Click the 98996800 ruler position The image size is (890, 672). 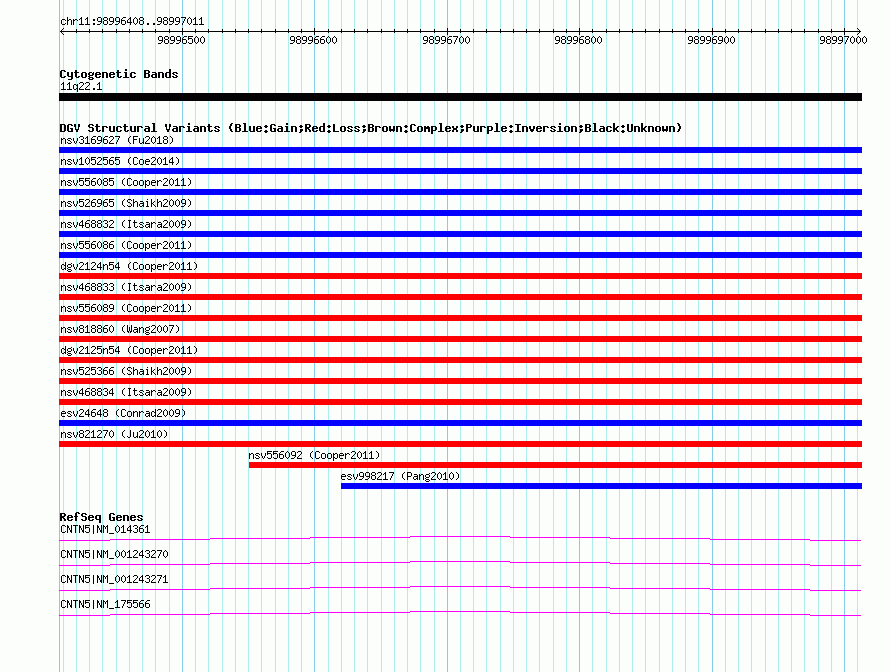click(x=578, y=40)
